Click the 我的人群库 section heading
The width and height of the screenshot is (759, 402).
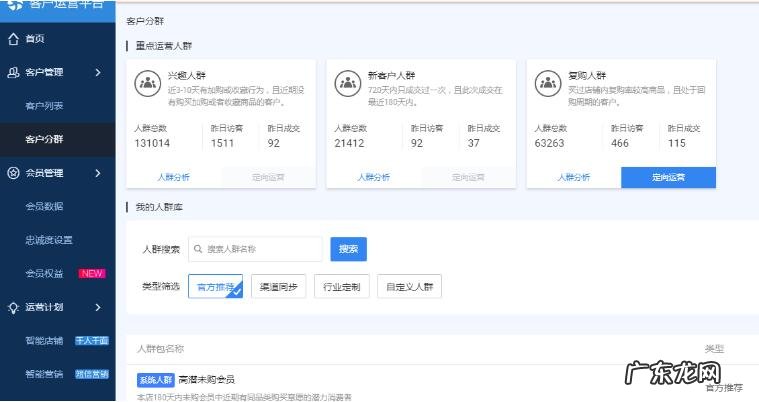tap(159, 207)
